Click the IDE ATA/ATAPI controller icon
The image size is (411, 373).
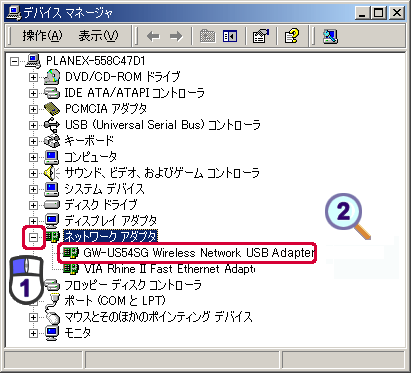52,93
